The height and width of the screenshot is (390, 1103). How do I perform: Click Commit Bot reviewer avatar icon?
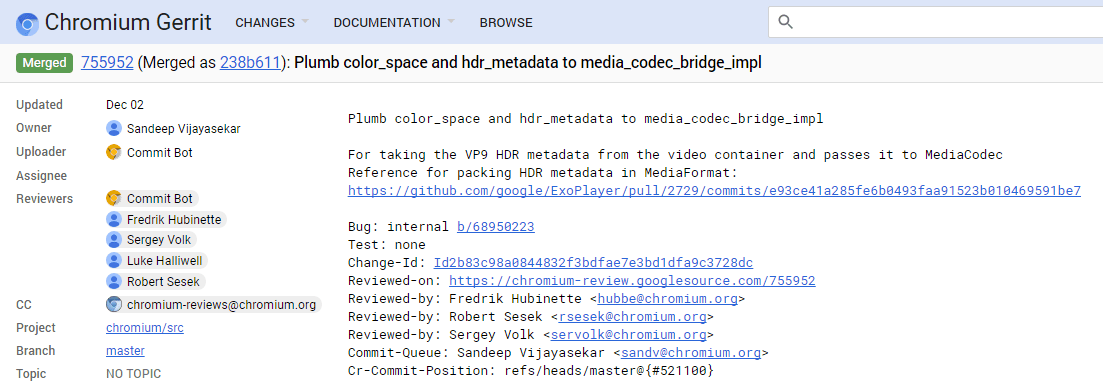[114, 199]
